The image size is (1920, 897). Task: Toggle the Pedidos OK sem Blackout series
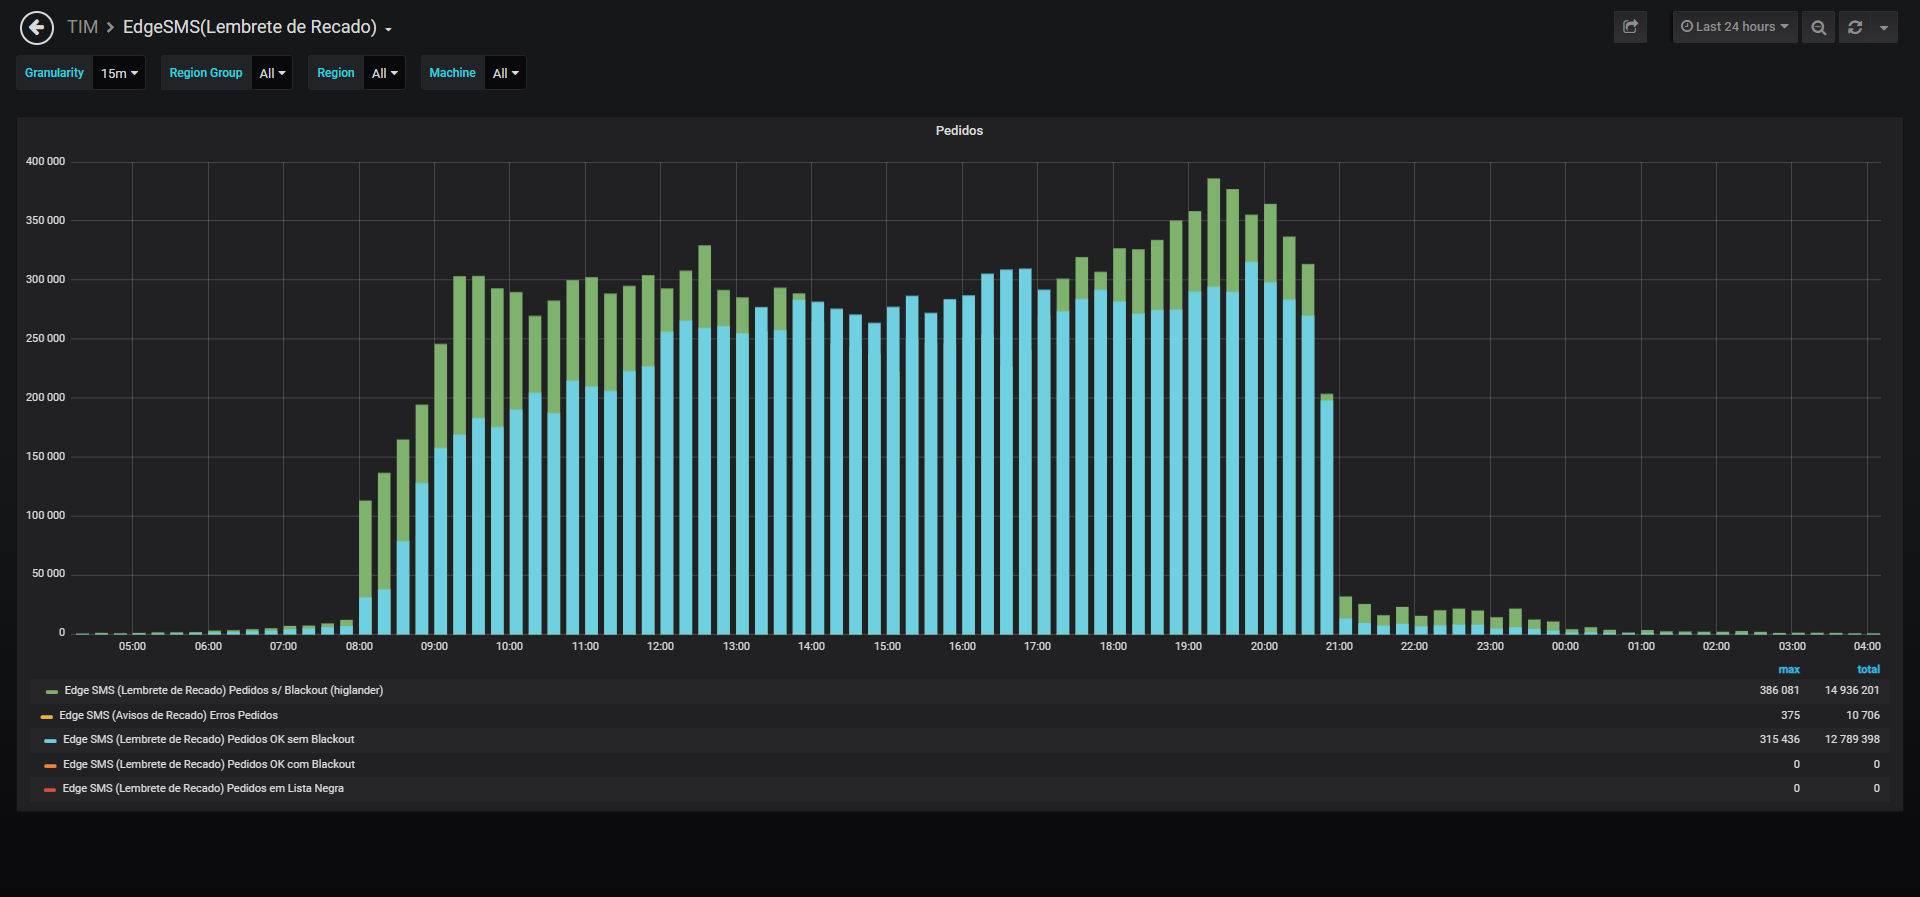208,740
